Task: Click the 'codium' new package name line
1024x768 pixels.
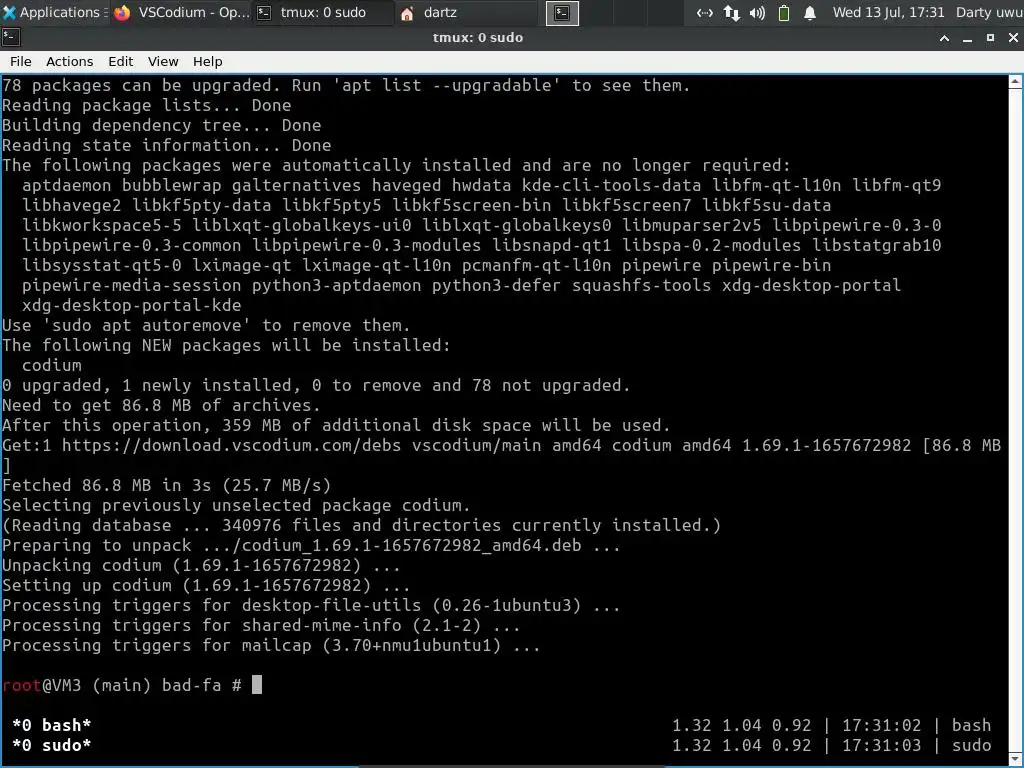Action: pos(52,365)
